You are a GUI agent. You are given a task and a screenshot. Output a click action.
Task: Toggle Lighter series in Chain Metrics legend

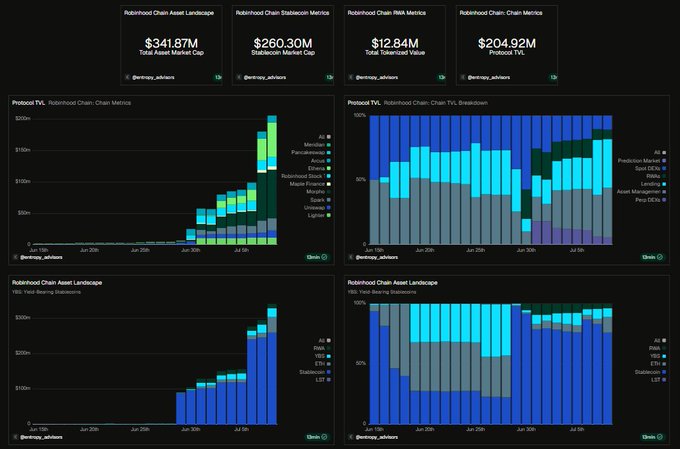(319, 216)
